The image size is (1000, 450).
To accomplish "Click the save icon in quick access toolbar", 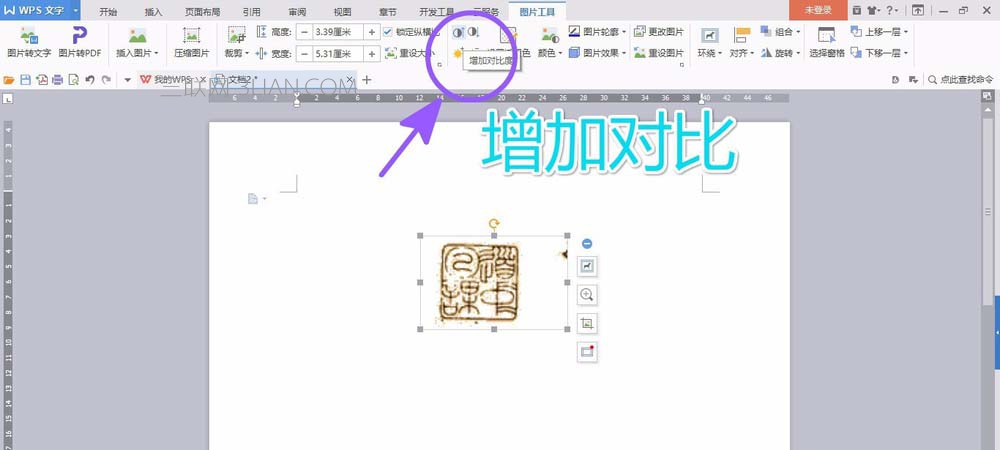I will (26, 80).
